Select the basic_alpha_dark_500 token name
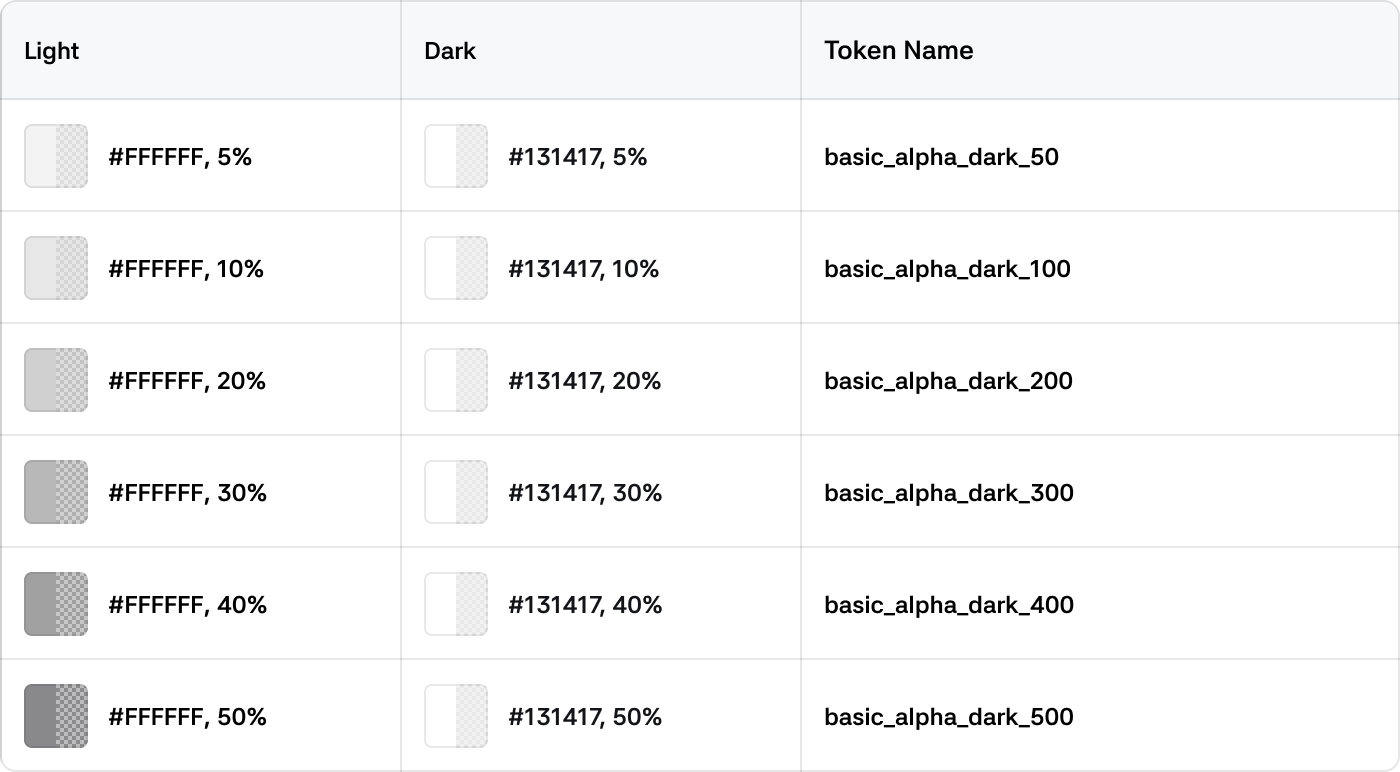 949,717
